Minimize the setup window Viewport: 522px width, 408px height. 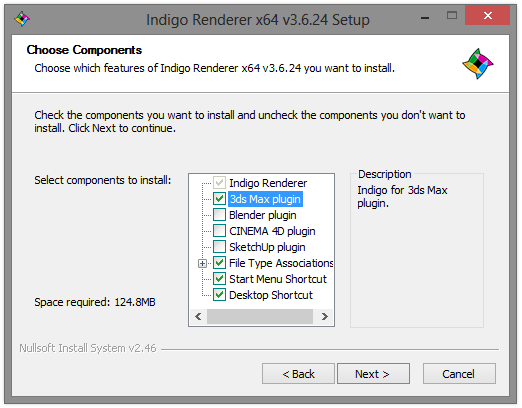point(425,17)
